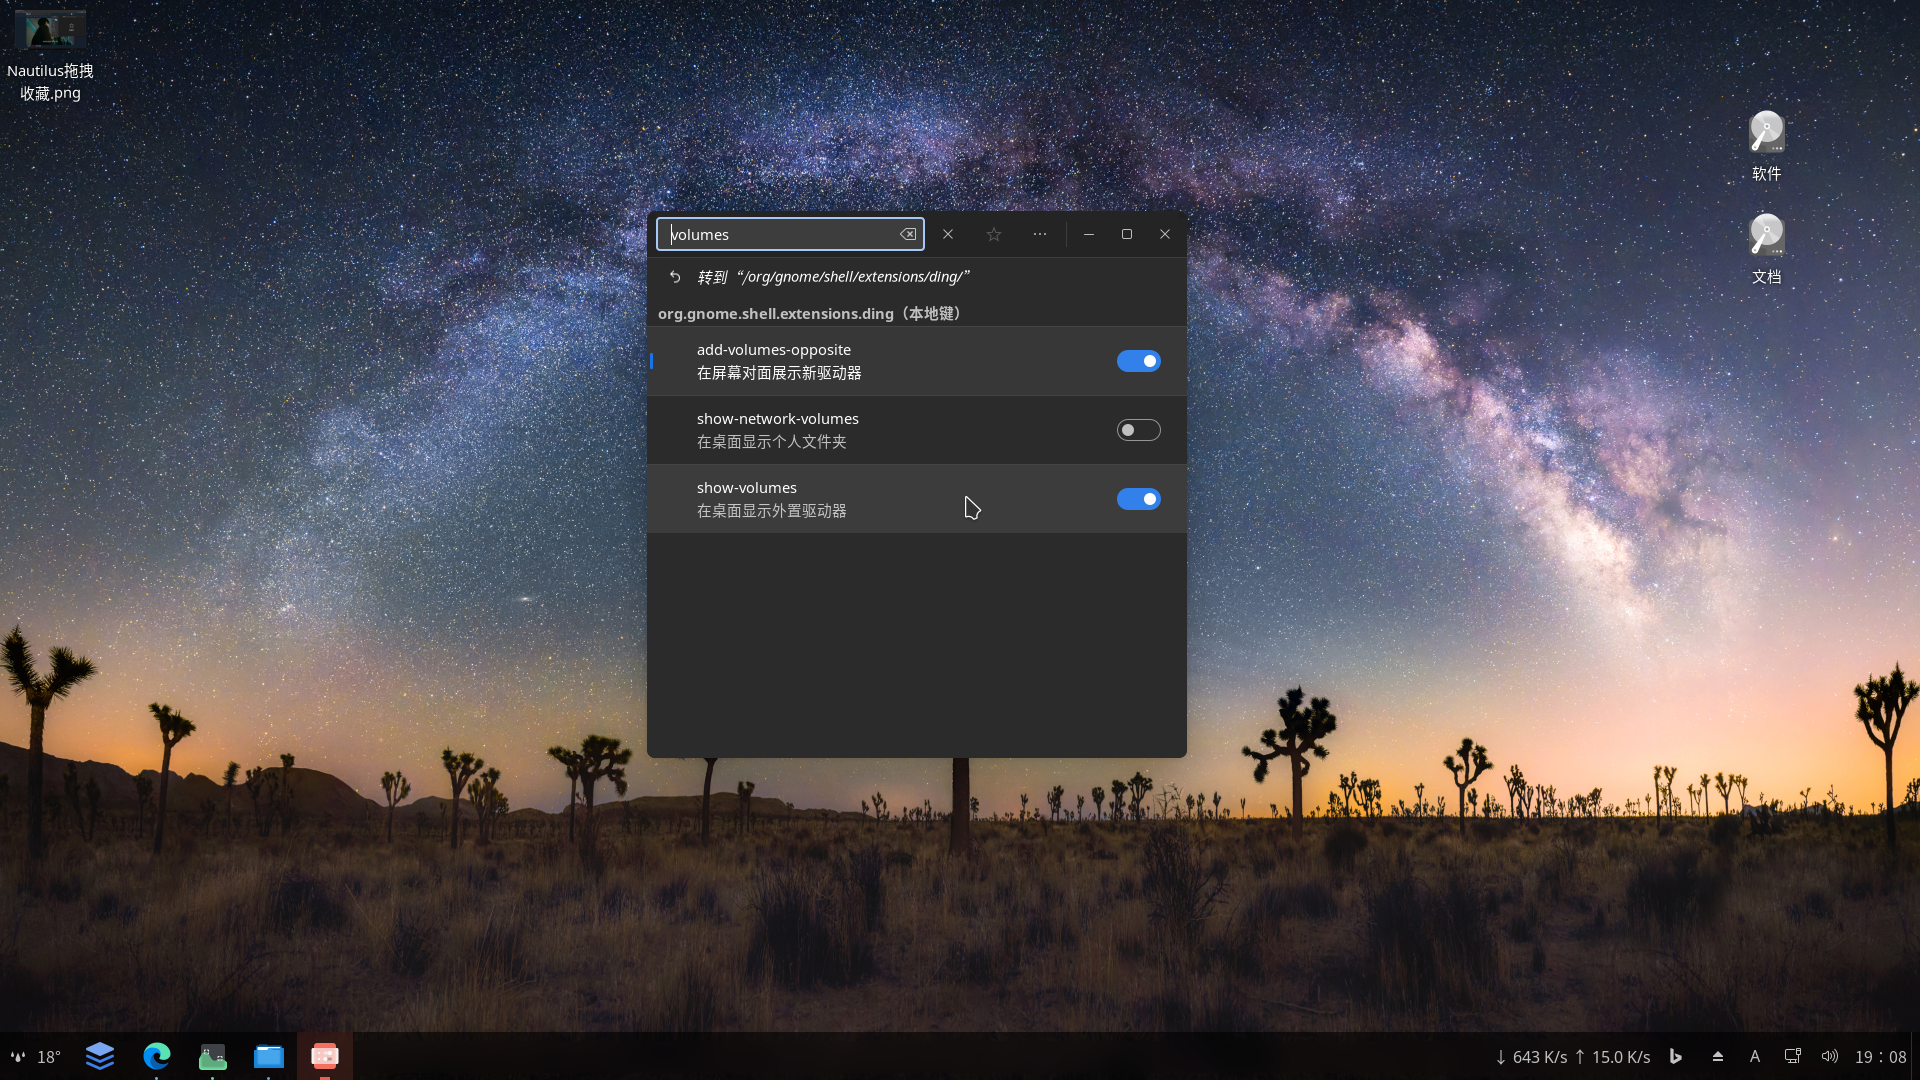
Task: Open the 软件 drive icon on desktop
Action: point(1766,134)
